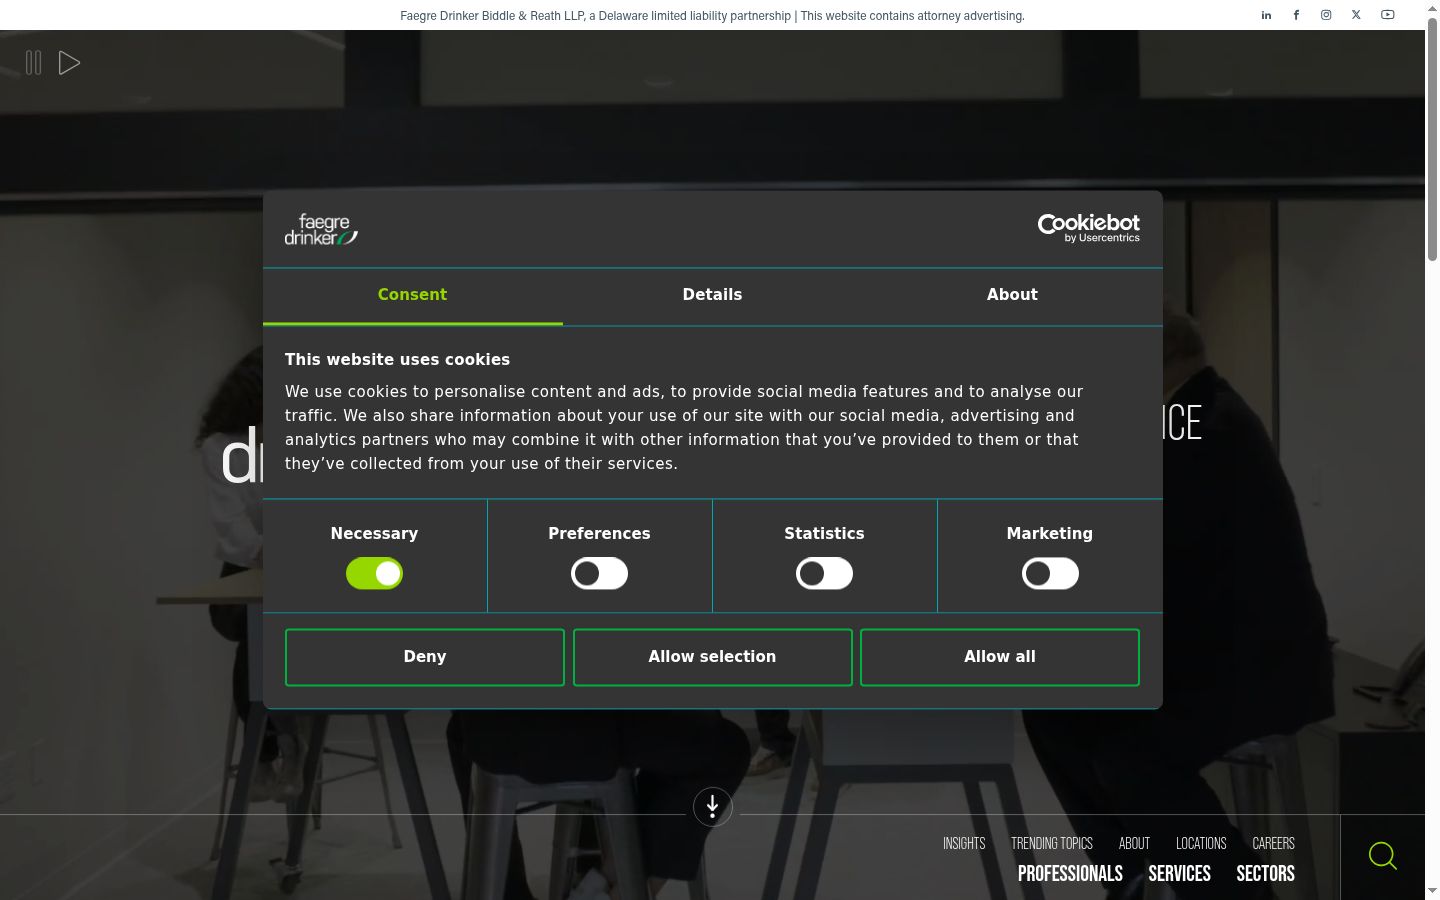Play the background video

click(69, 63)
